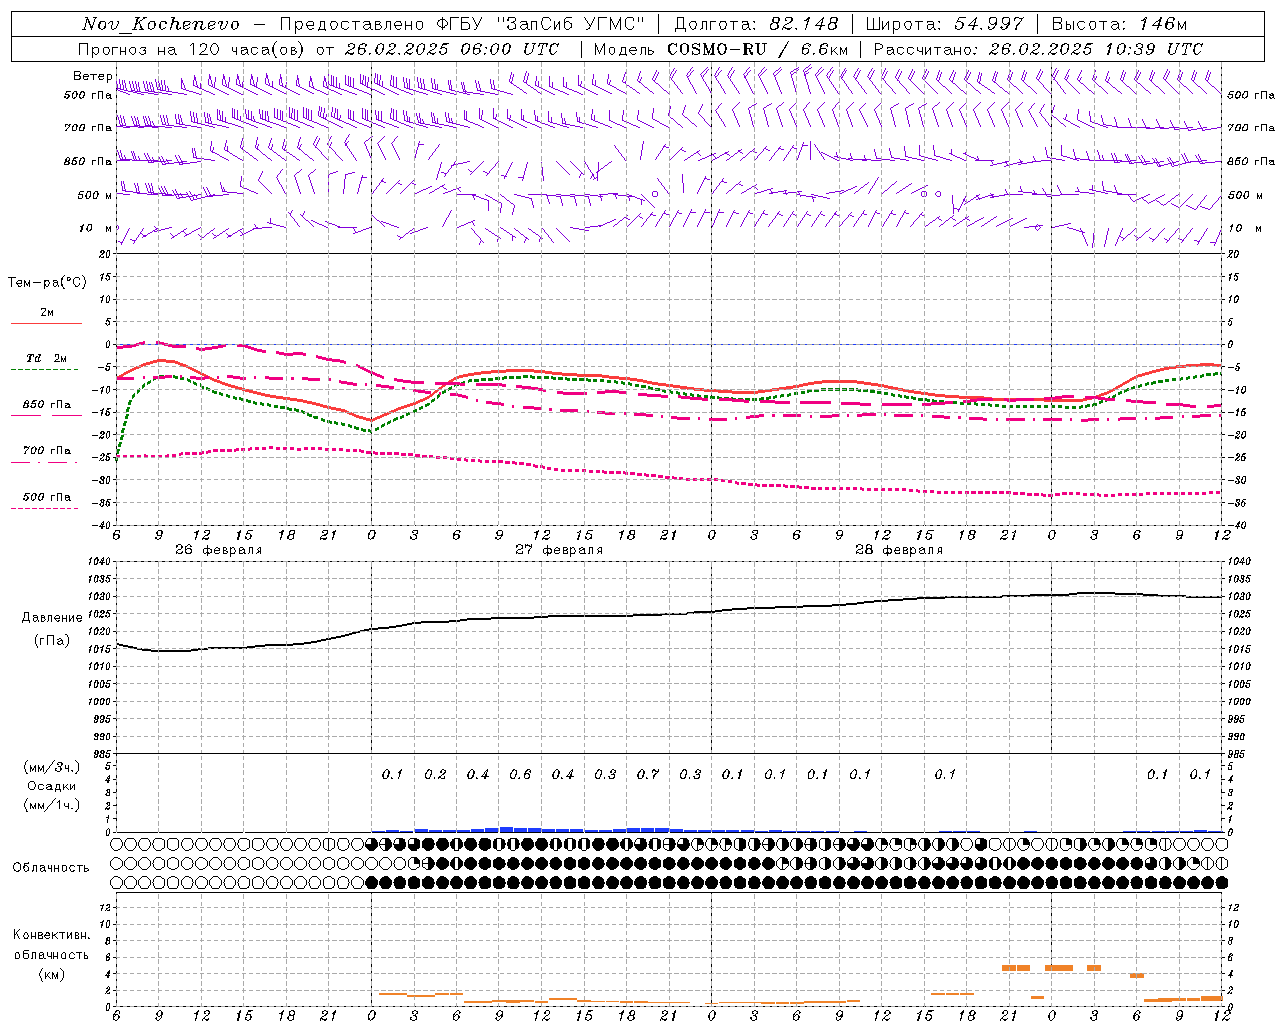This screenshot has width=1280, height=1024.
Task: Click the "Рассчитано" calculation label
Action: (926, 49)
